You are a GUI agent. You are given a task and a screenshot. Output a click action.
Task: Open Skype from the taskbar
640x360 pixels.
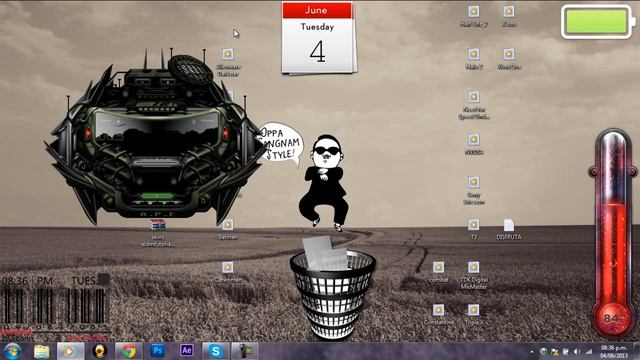pos(216,351)
